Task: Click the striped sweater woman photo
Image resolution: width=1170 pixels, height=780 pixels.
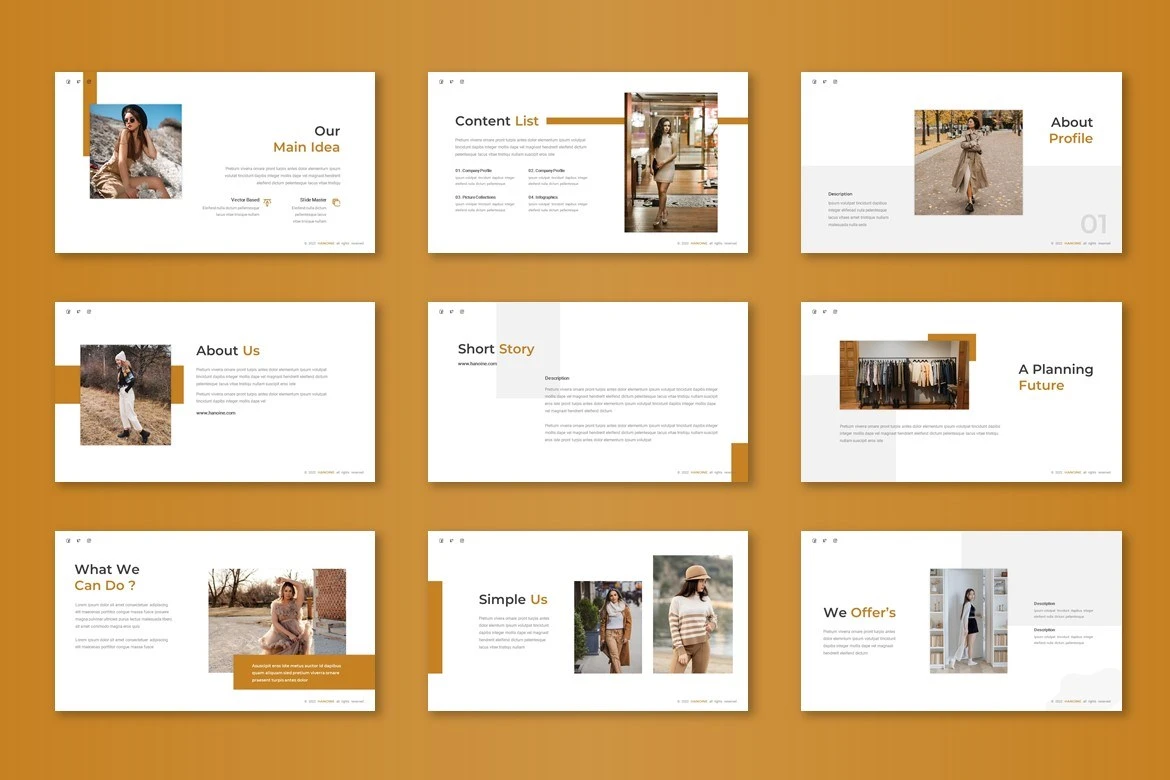Action: pyautogui.click(x=692, y=614)
